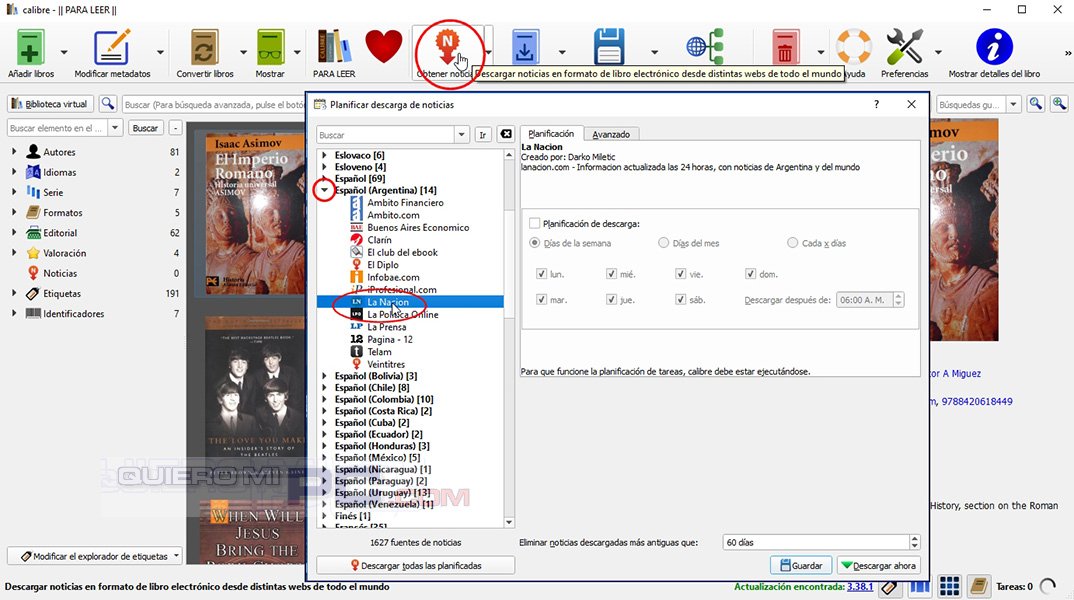
Task: Click the red trash remove books icon
Action: pos(785,47)
